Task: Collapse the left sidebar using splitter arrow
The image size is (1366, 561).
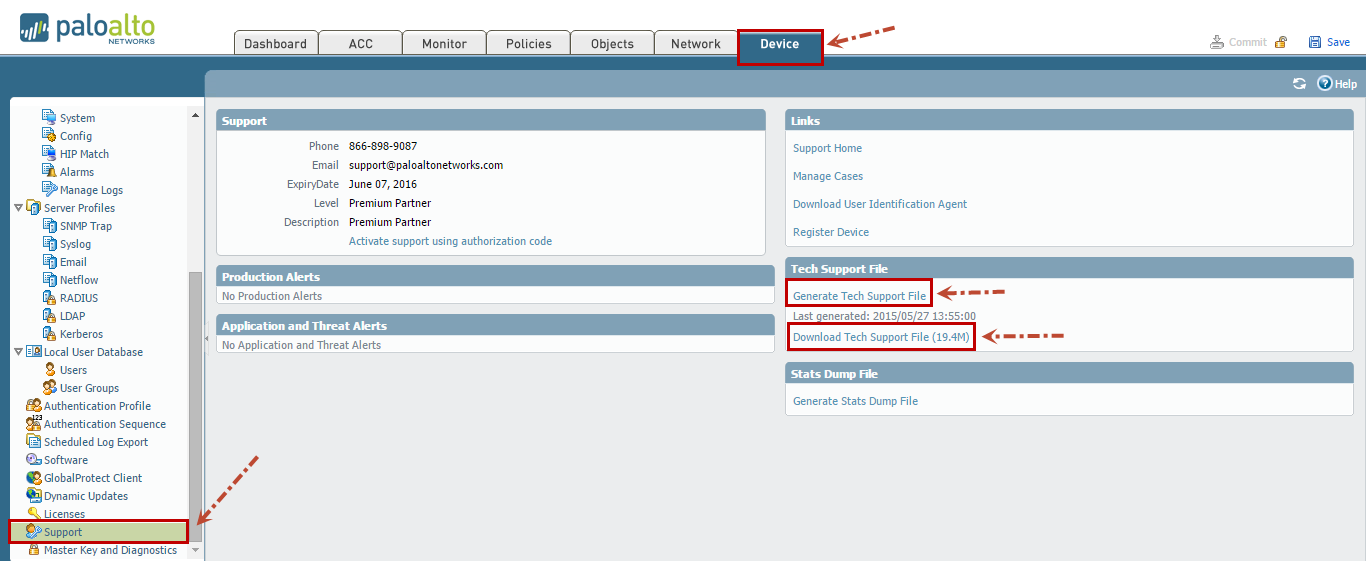Action: click(x=206, y=340)
